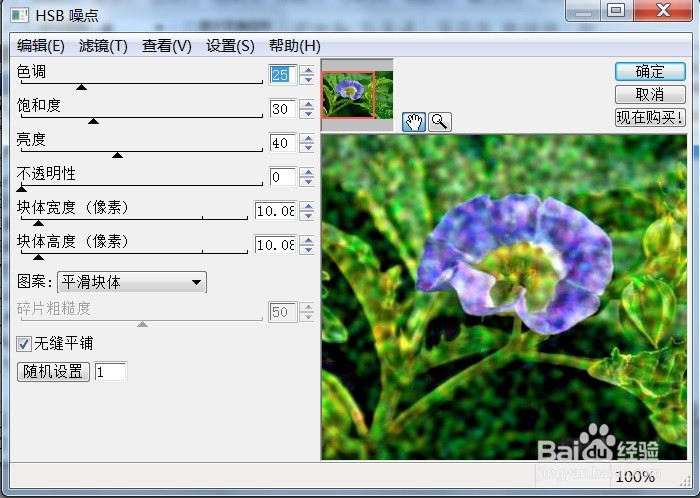This screenshot has width=700, height=498.
Task: Click the 块体高度 slider track
Action: 134,253
